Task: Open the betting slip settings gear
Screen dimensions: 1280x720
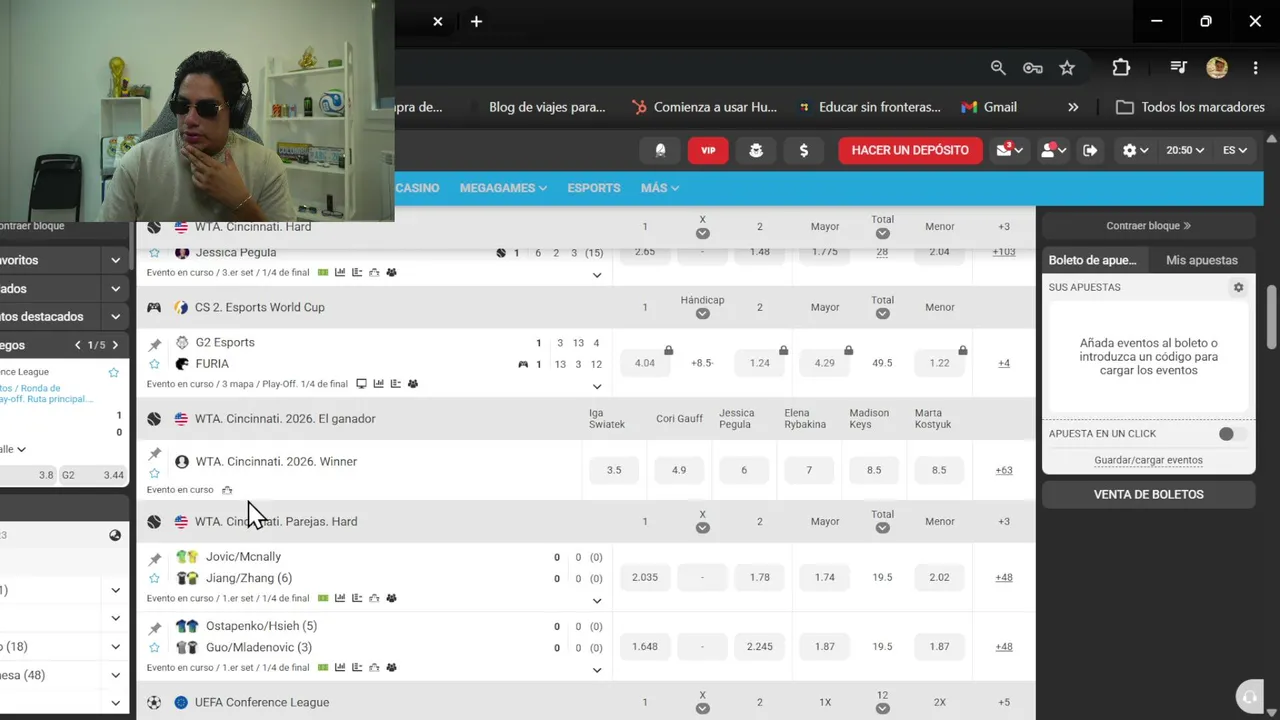Action: [1238, 287]
